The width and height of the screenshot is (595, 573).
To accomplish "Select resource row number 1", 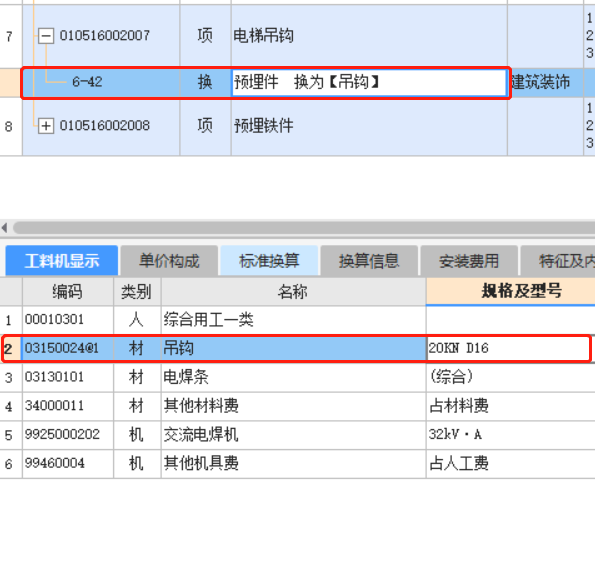I will pyautogui.click(x=11, y=320).
